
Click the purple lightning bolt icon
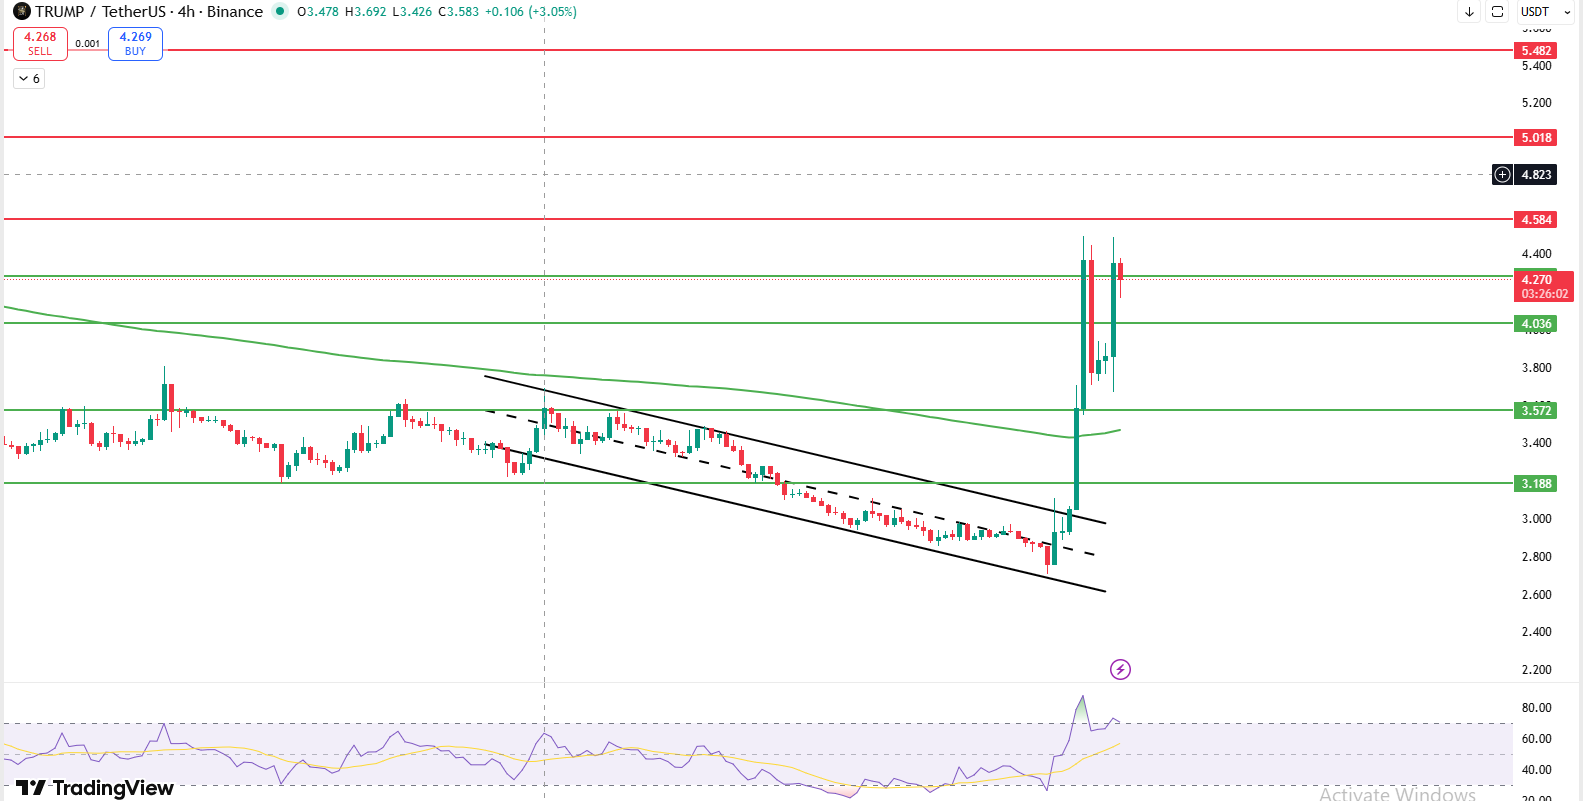[x=1120, y=669]
